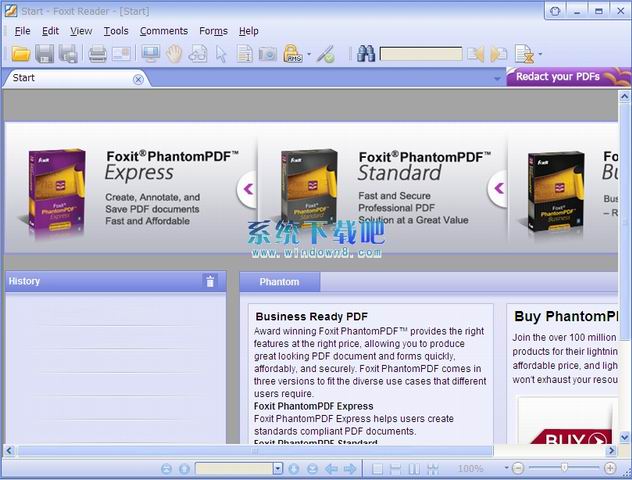Click the Snapshot camera icon
Viewport: 632px width, 480px height.
click(267, 54)
